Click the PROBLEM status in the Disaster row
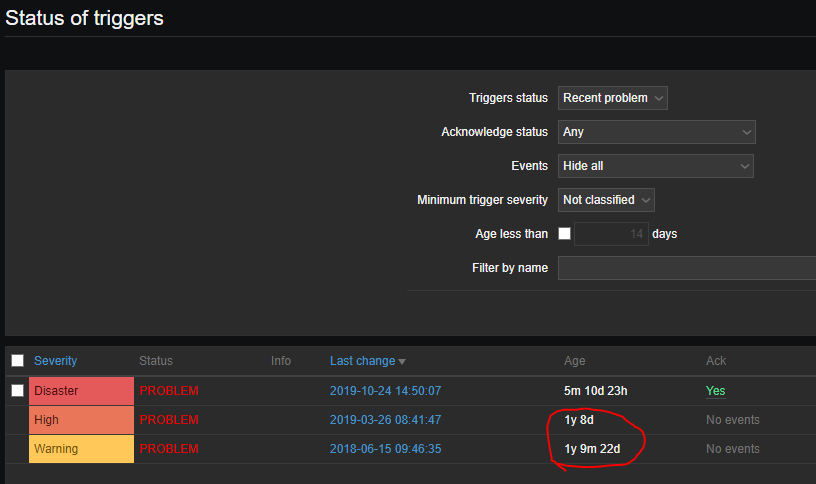This screenshot has height=484, width=816. tap(169, 391)
